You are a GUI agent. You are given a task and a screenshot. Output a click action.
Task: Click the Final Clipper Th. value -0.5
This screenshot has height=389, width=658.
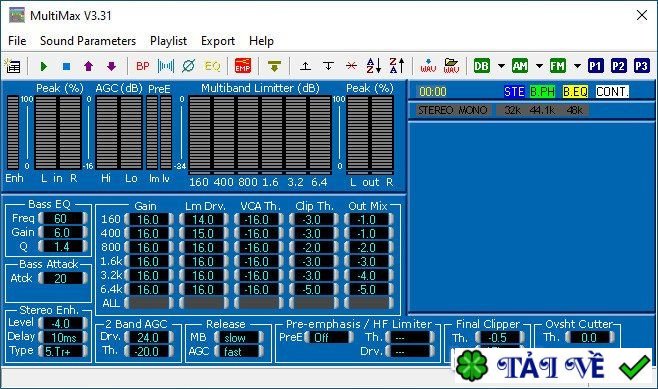pos(500,337)
